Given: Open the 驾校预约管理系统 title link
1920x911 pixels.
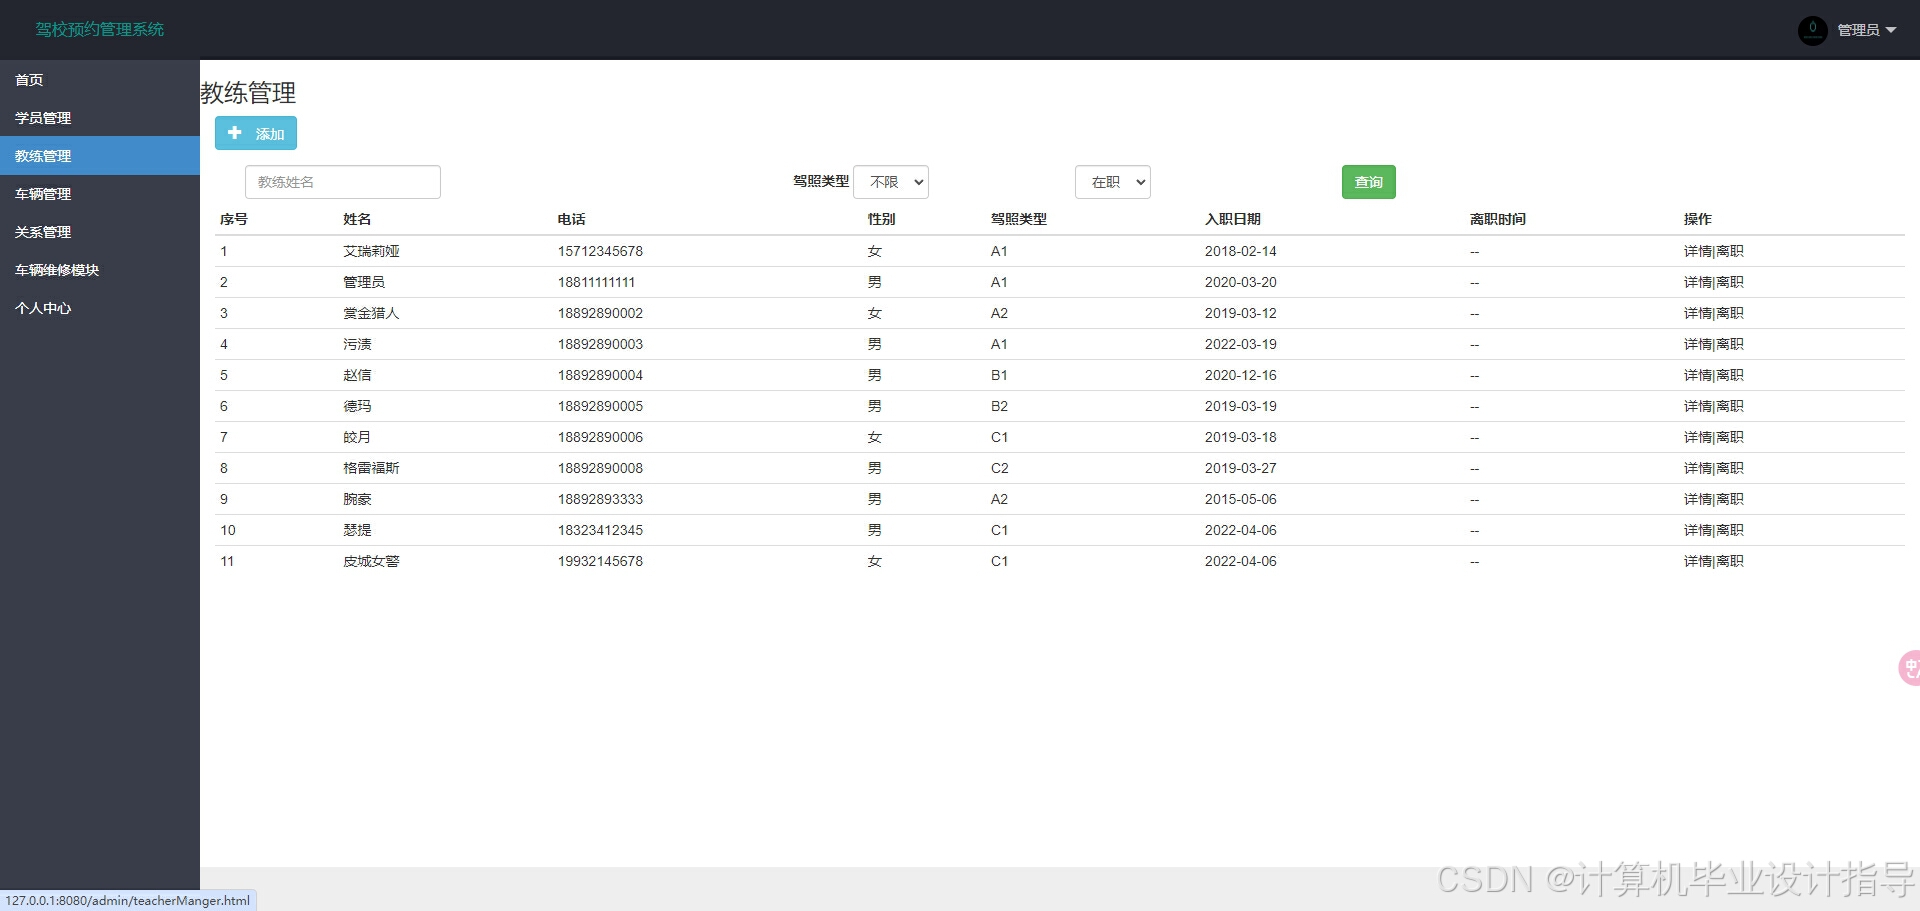Looking at the screenshot, I should pyautogui.click(x=100, y=30).
